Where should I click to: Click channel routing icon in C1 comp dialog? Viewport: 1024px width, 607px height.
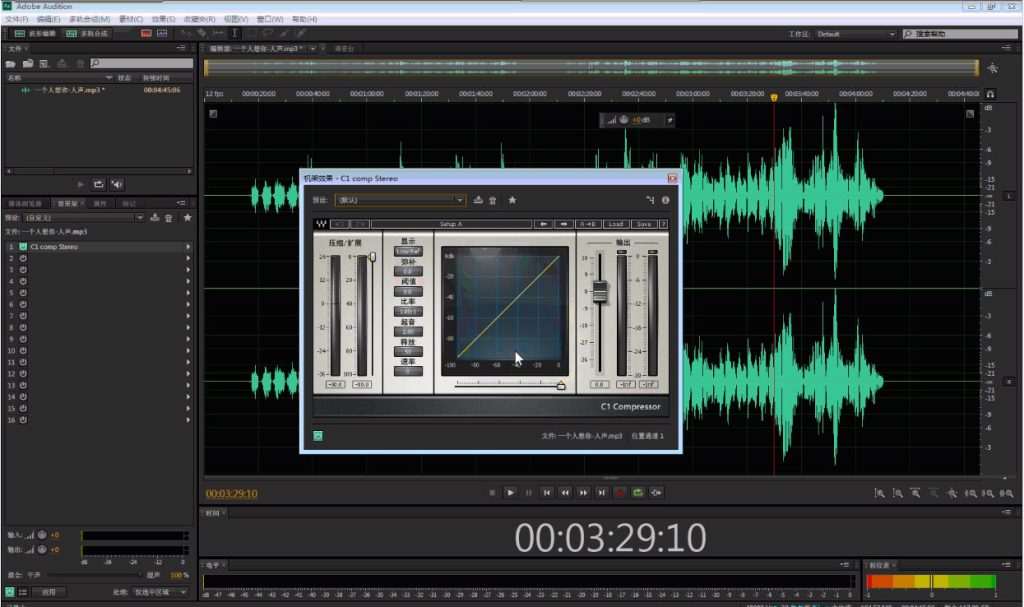tap(650, 200)
